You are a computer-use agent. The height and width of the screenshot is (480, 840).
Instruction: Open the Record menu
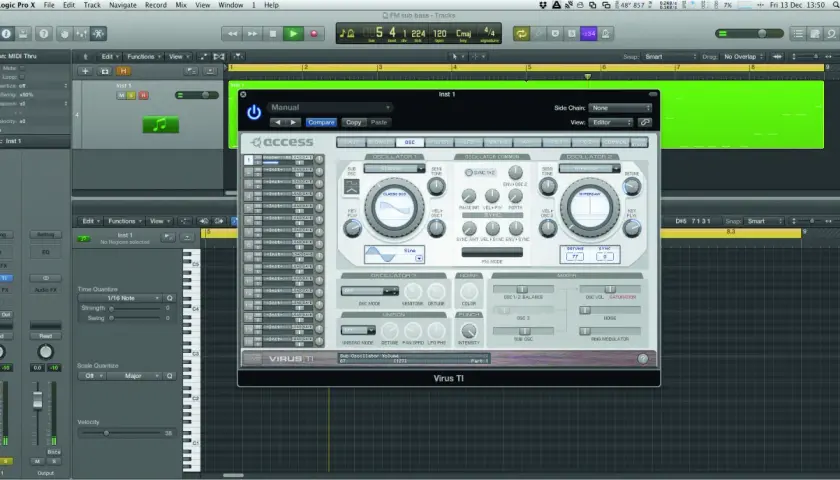[156, 5]
